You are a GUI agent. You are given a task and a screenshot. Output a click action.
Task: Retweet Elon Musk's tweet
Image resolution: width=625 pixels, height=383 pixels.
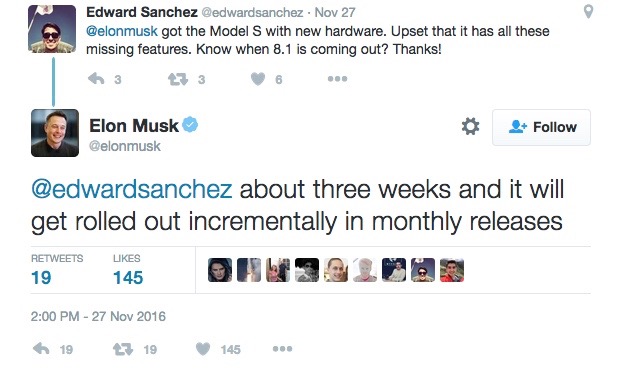pos(123,350)
